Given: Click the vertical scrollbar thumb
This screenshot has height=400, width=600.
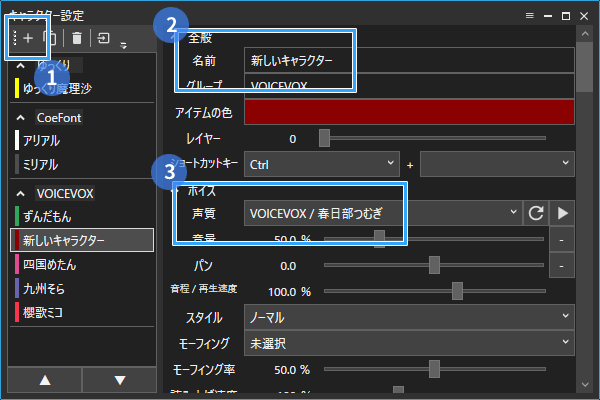Looking at the screenshot, I should point(585,67).
